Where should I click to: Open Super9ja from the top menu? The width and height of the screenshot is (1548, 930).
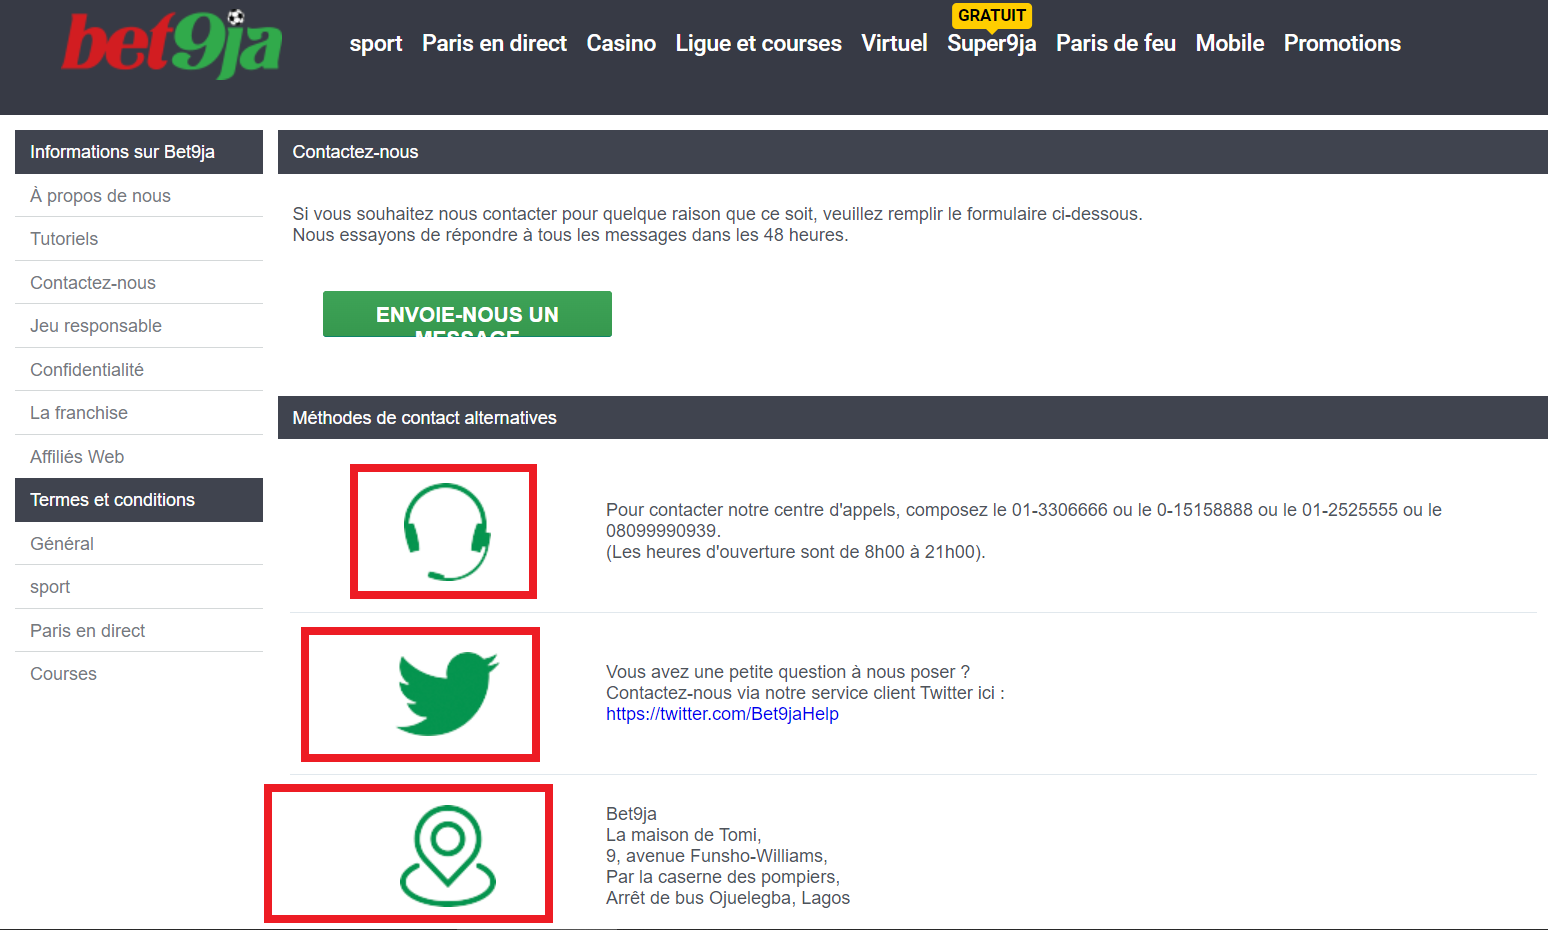pyautogui.click(x=991, y=43)
